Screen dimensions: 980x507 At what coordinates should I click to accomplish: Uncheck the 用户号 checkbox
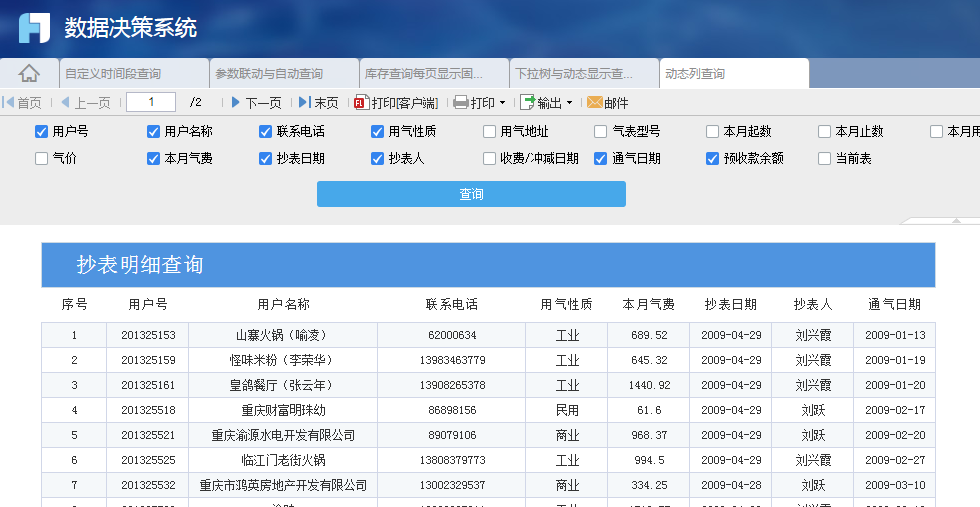click(41, 131)
